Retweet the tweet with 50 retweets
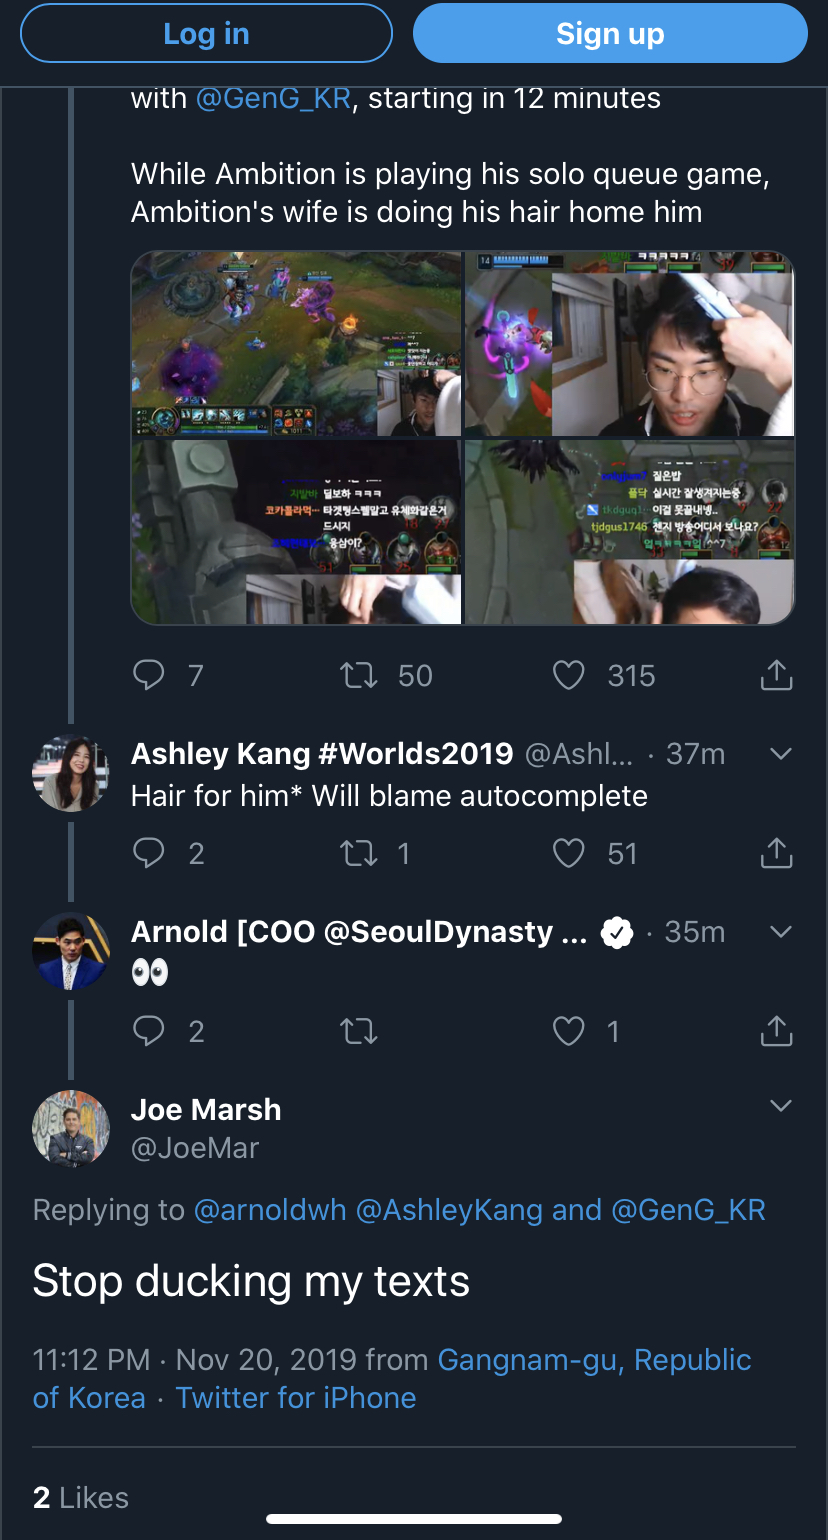 point(359,676)
